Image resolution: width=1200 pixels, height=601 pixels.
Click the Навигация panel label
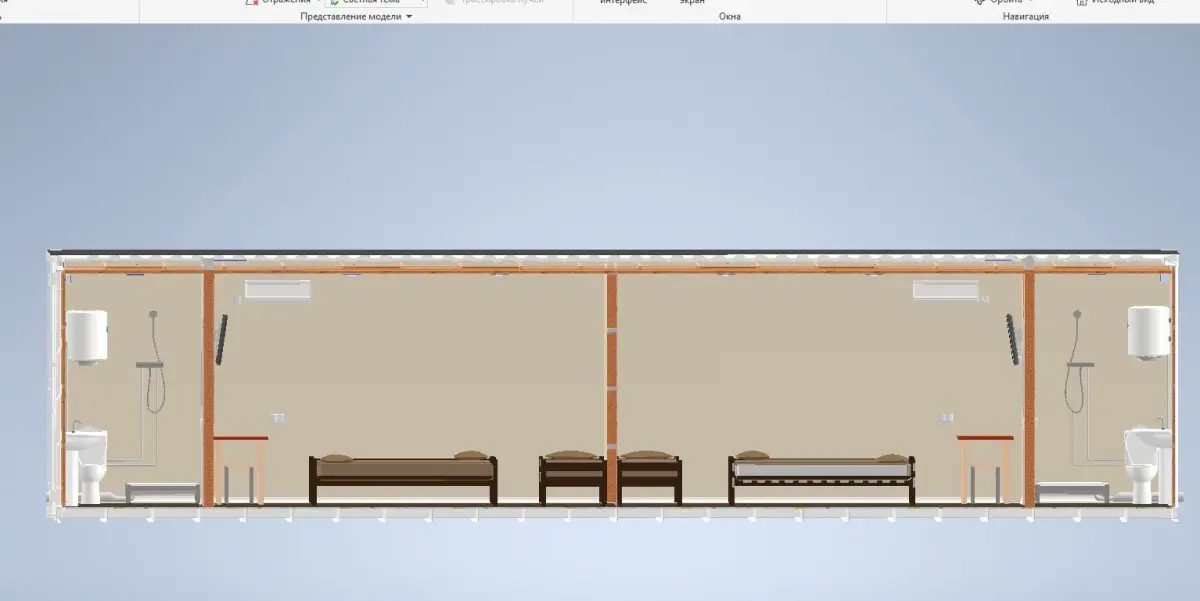tap(1026, 17)
